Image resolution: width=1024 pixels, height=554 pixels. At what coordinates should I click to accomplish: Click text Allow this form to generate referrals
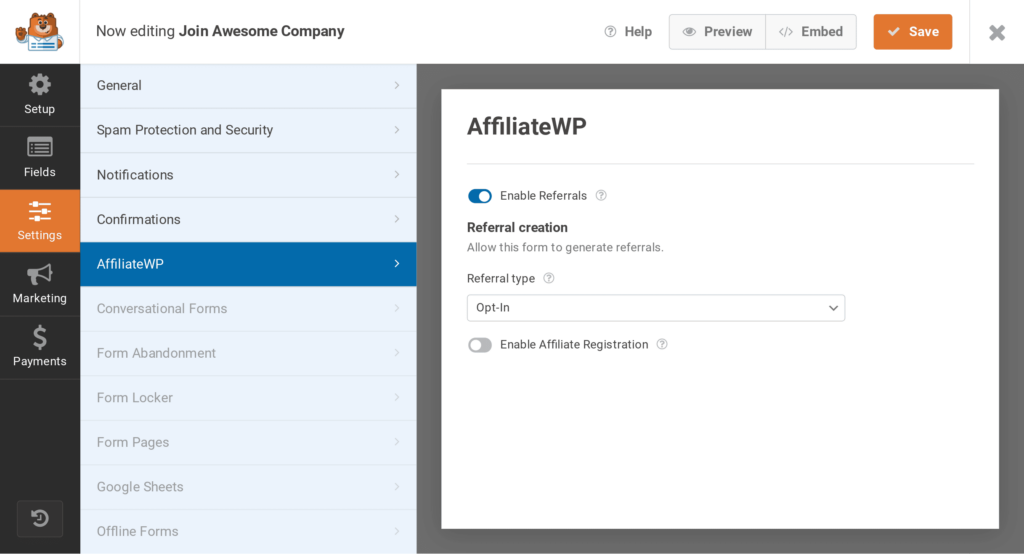(x=565, y=248)
